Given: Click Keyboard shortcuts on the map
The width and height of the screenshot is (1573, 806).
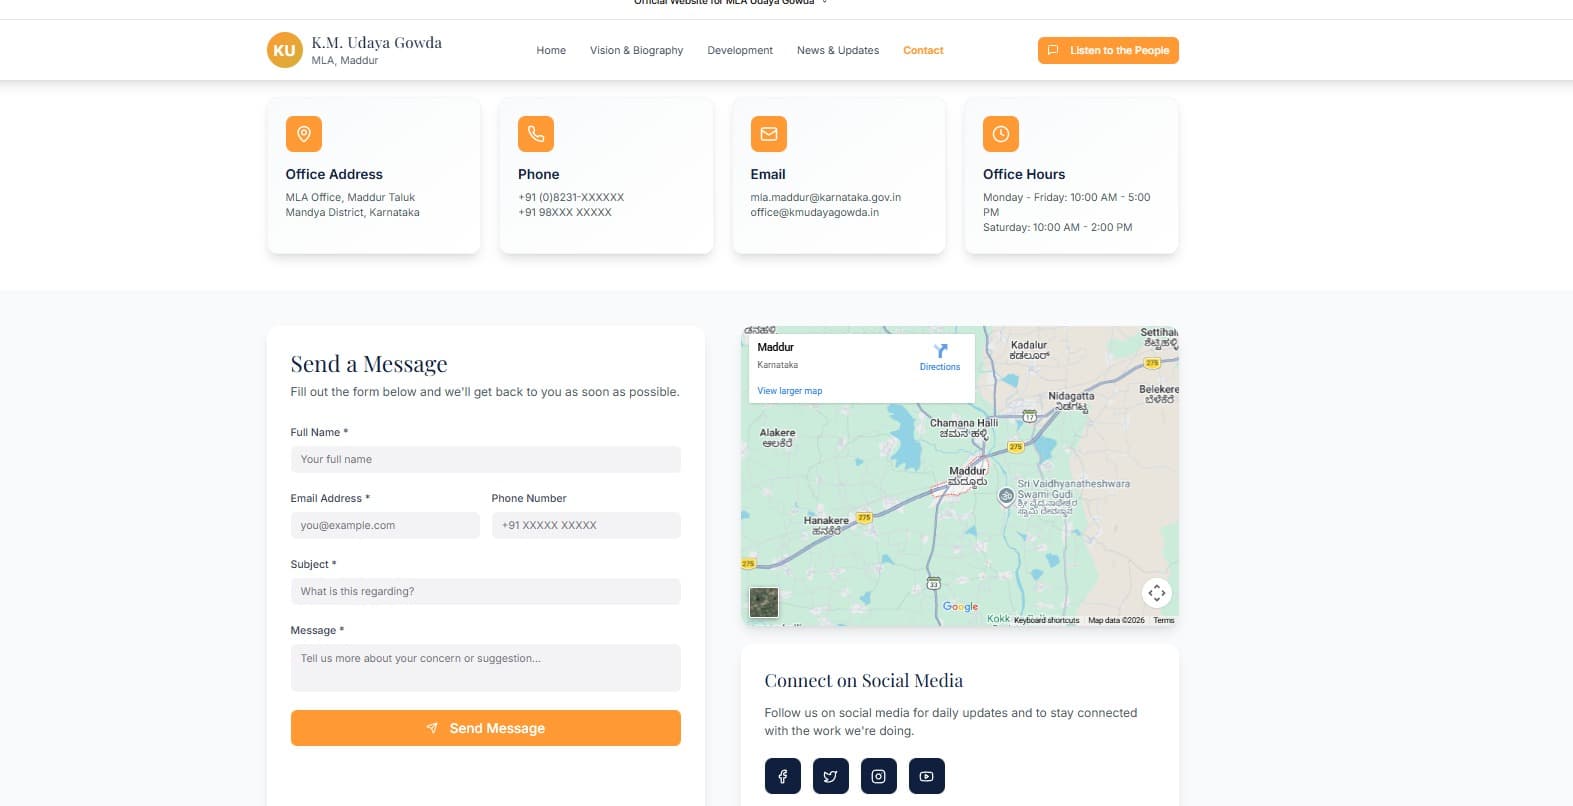Looking at the screenshot, I should [x=1047, y=620].
